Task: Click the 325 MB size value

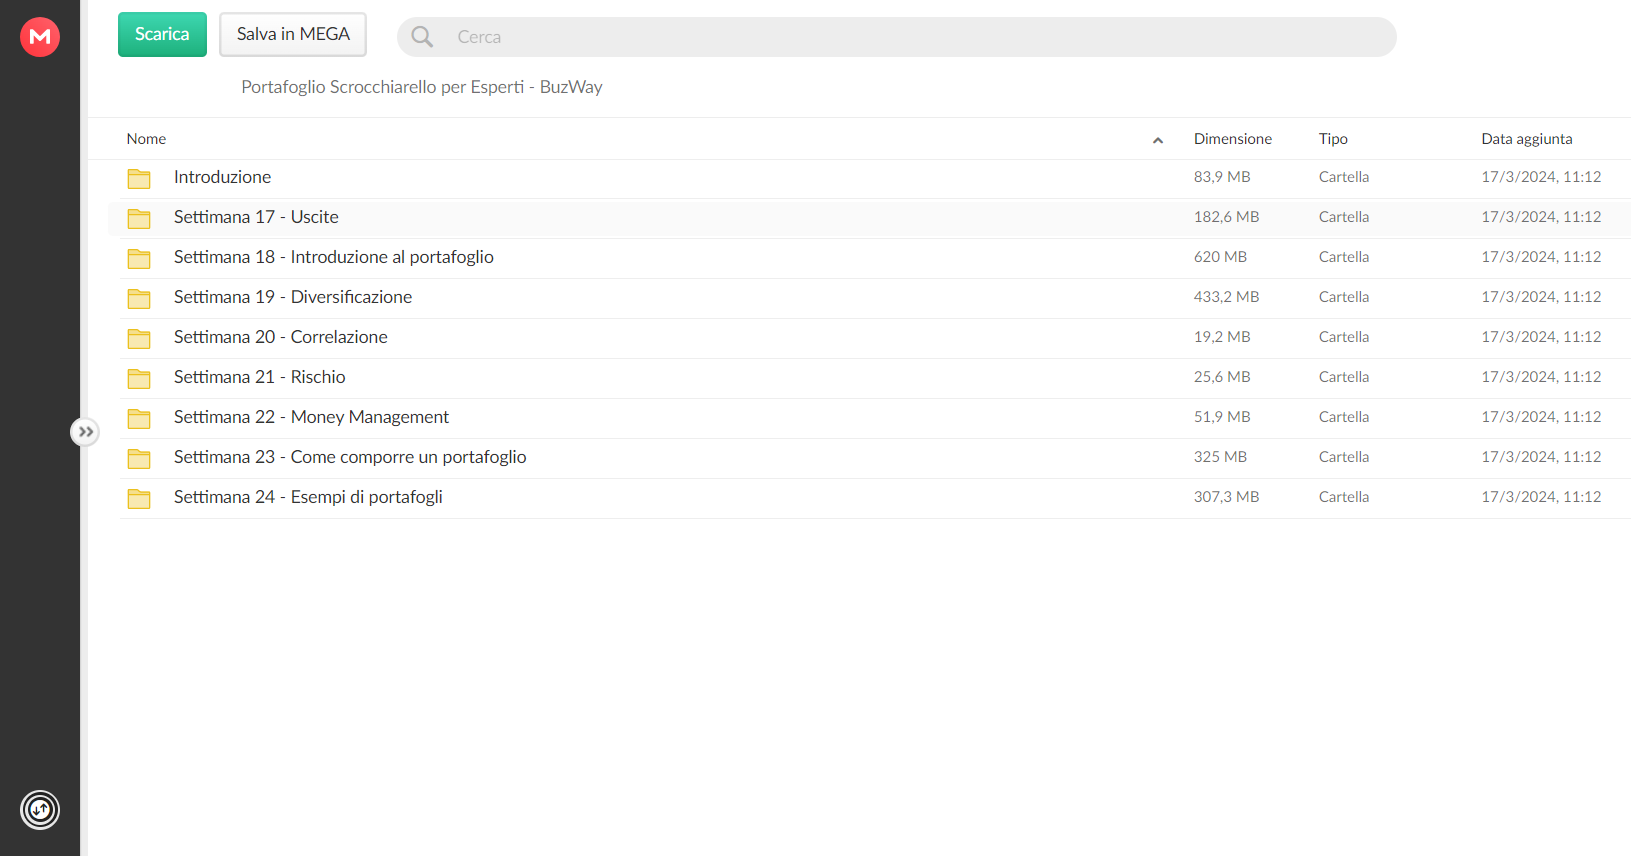Action: point(1220,457)
